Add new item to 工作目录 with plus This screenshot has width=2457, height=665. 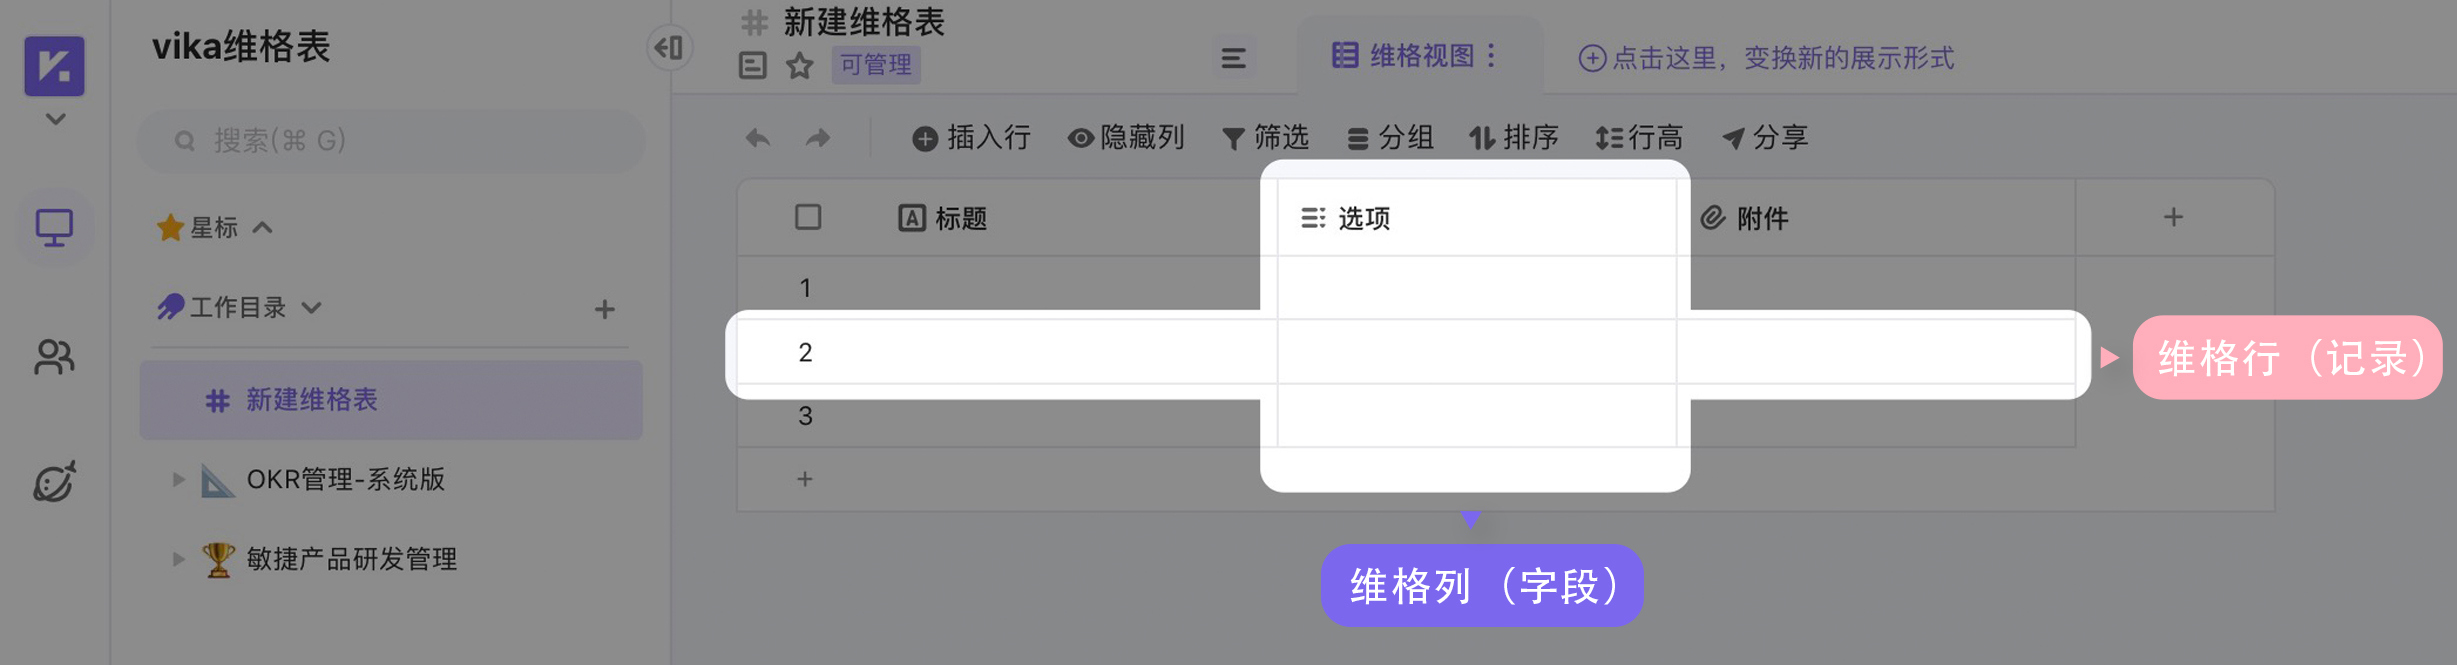(x=604, y=309)
